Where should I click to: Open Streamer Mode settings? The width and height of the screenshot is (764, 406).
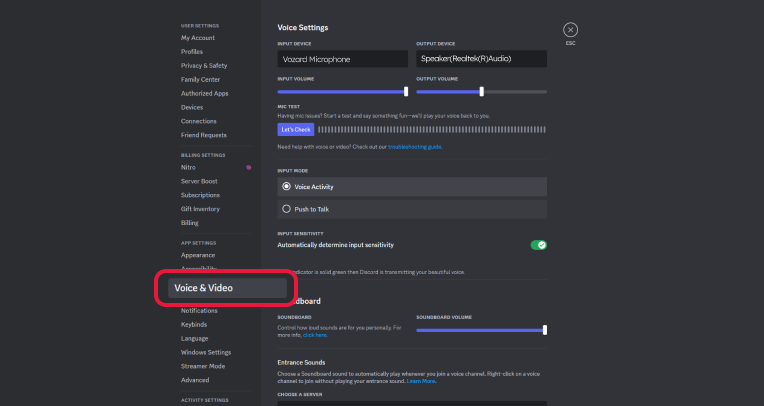point(203,366)
